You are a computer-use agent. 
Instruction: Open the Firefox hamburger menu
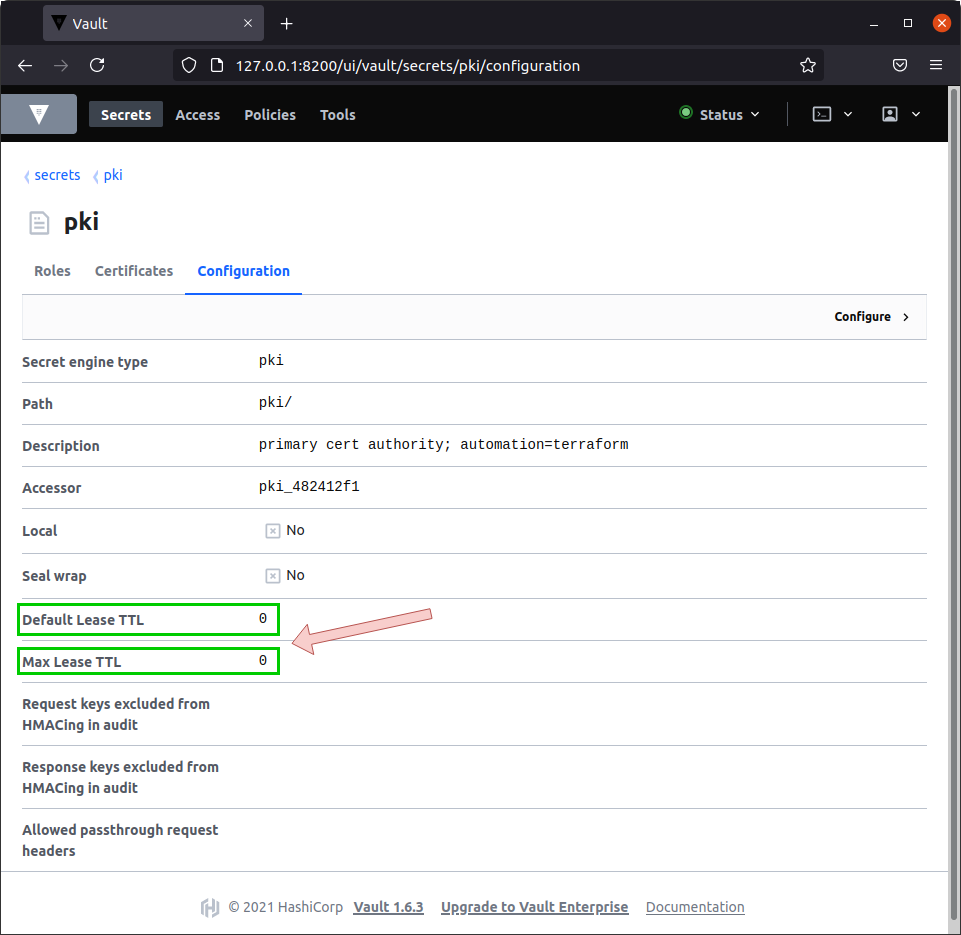pyautogui.click(x=937, y=65)
